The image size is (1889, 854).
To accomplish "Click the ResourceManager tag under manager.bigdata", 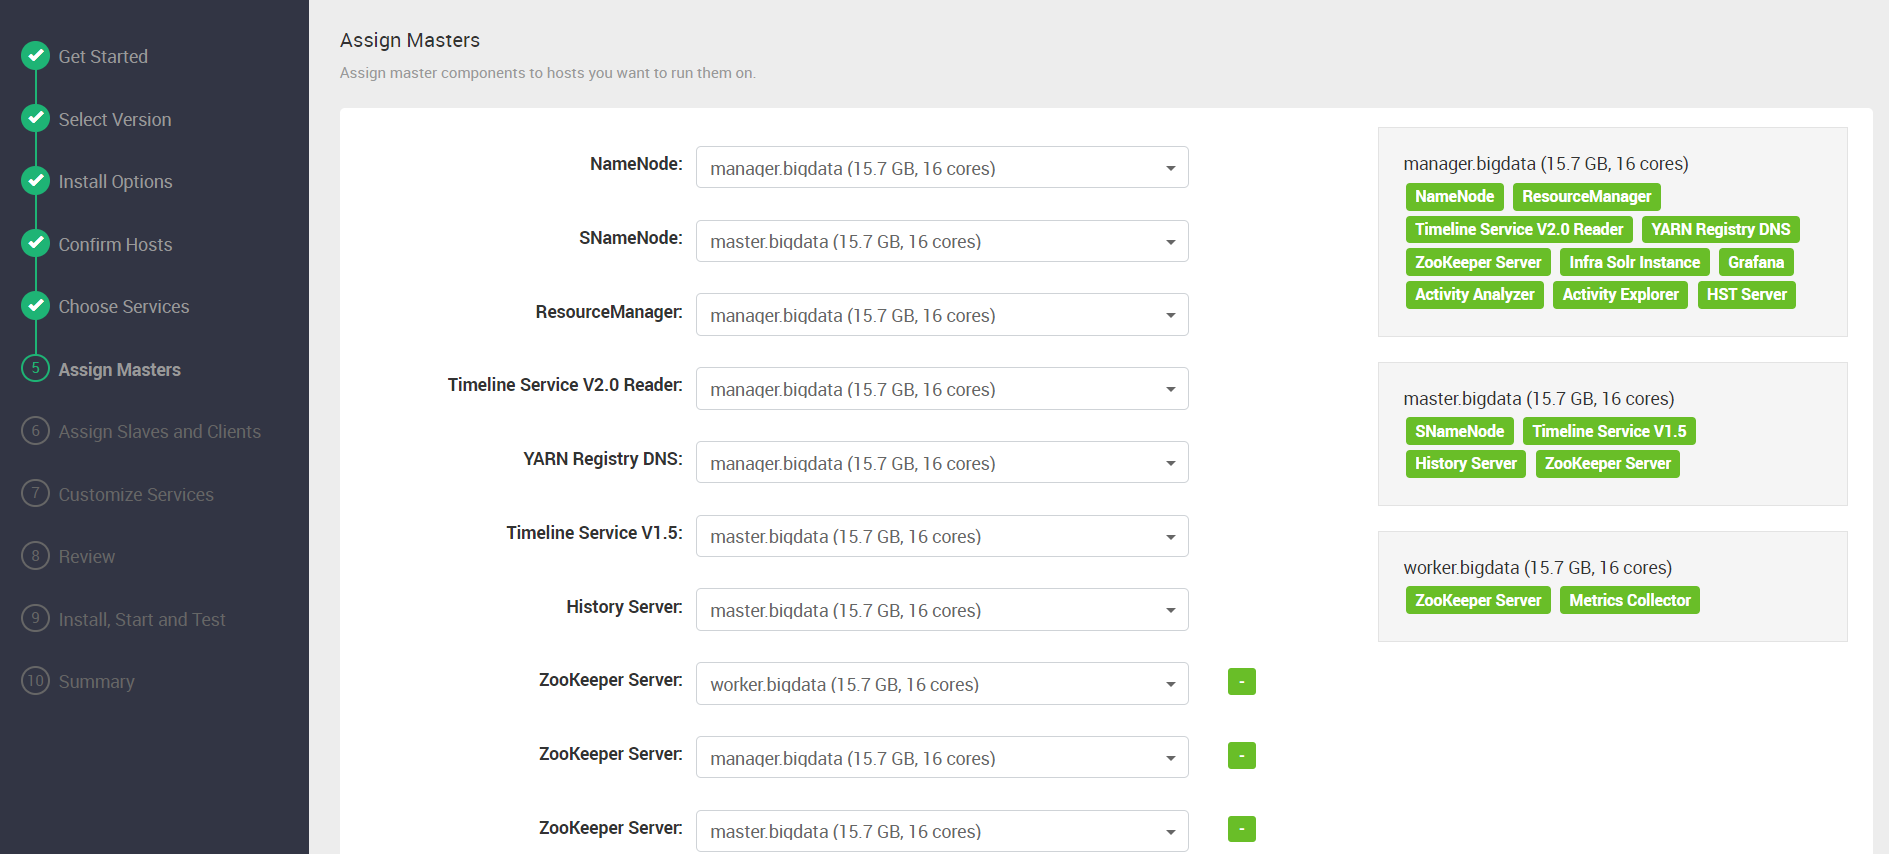I will [1586, 197].
